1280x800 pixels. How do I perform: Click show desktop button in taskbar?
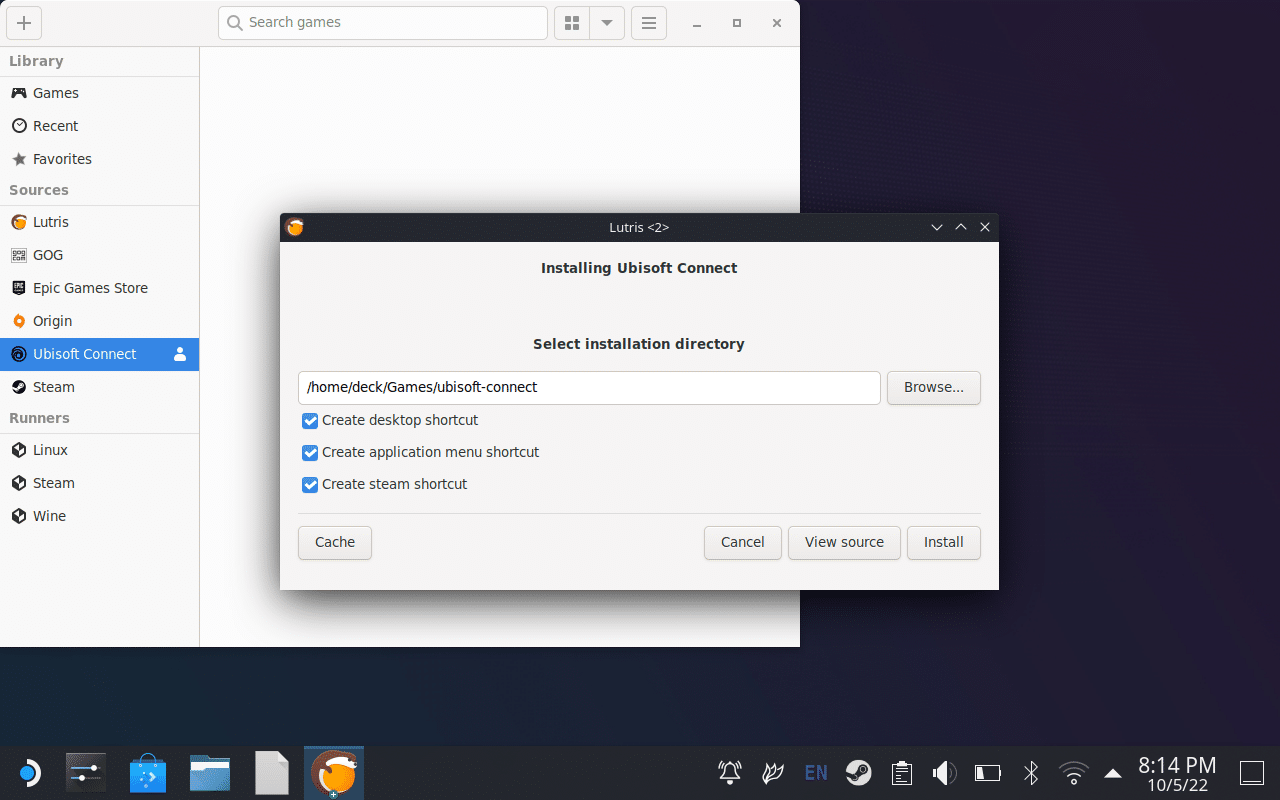pos(1252,773)
